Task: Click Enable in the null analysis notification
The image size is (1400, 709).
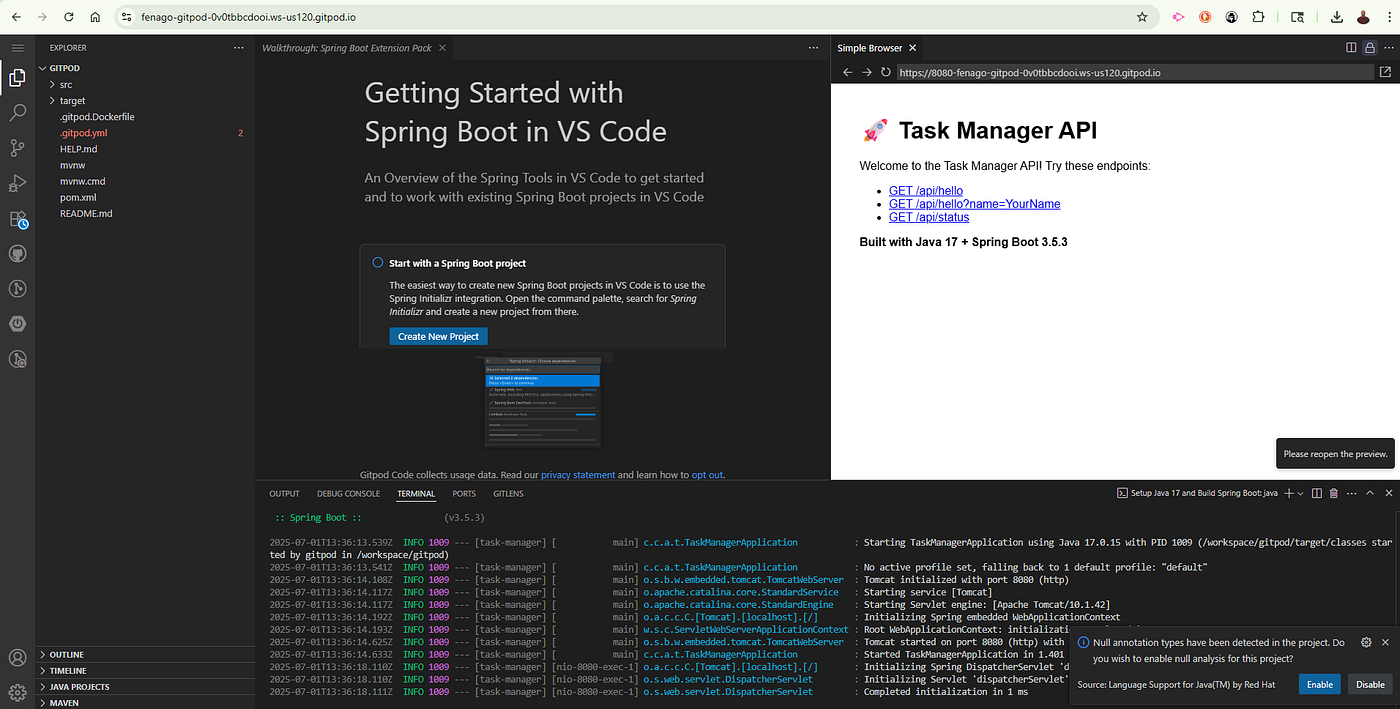Action: click(x=1320, y=684)
